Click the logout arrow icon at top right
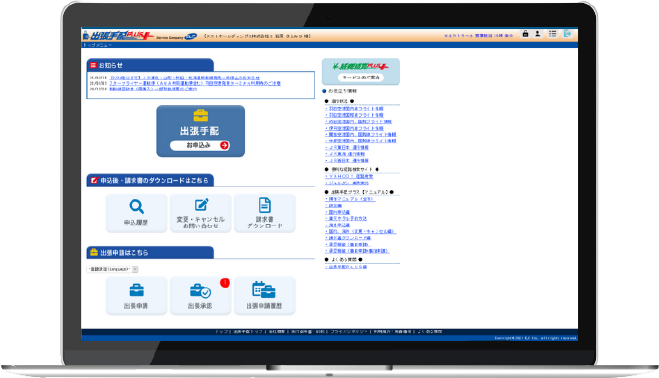This screenshot has width=659, height=378. point(567,34)
